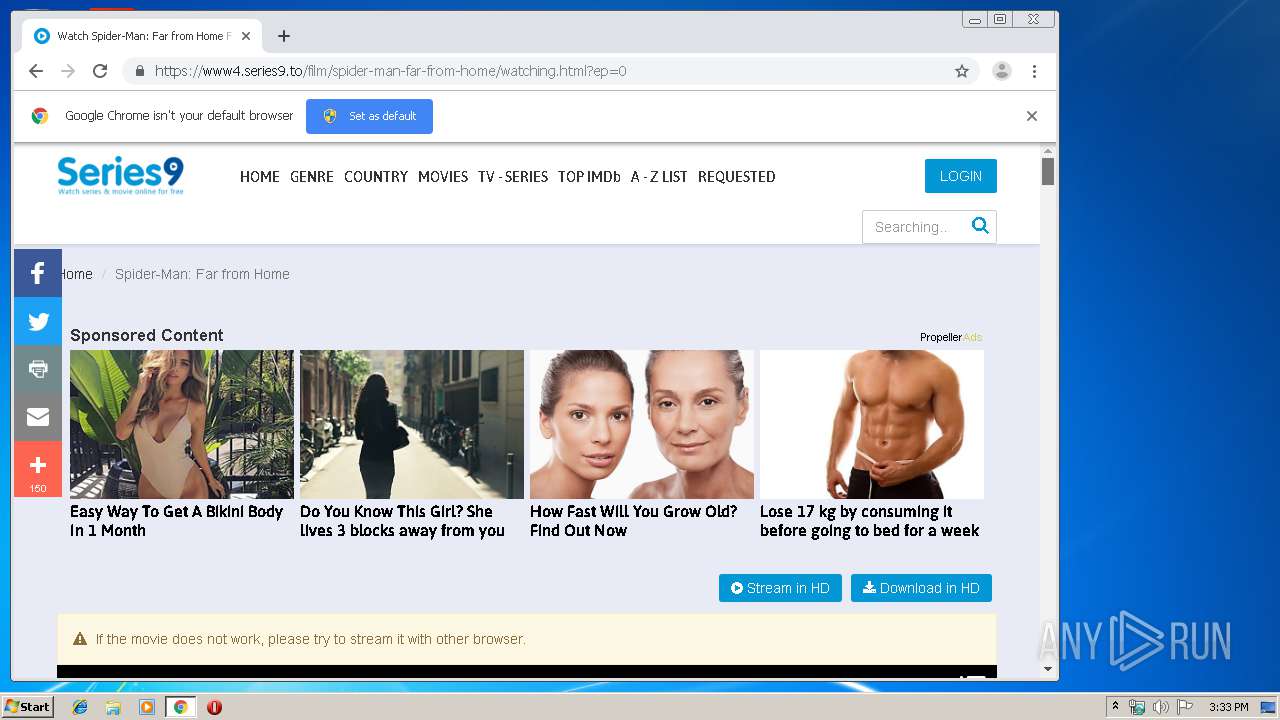The image size is (1280, 720).
Task: Click Spider-Man: Far from Home breadcrumb
Action: tap(202, 274)
